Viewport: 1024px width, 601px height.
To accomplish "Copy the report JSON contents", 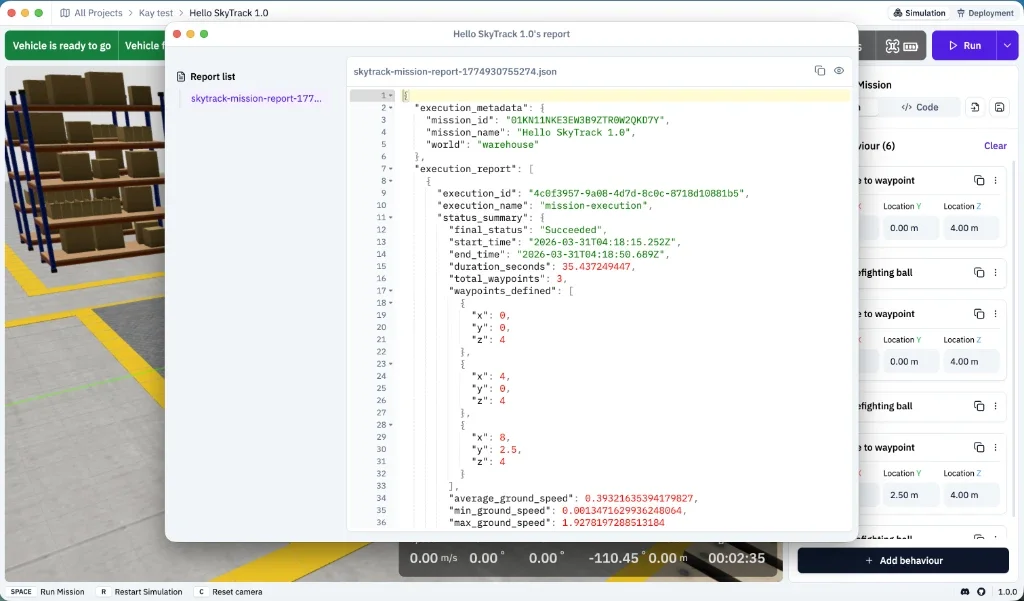I will [820, 71].
